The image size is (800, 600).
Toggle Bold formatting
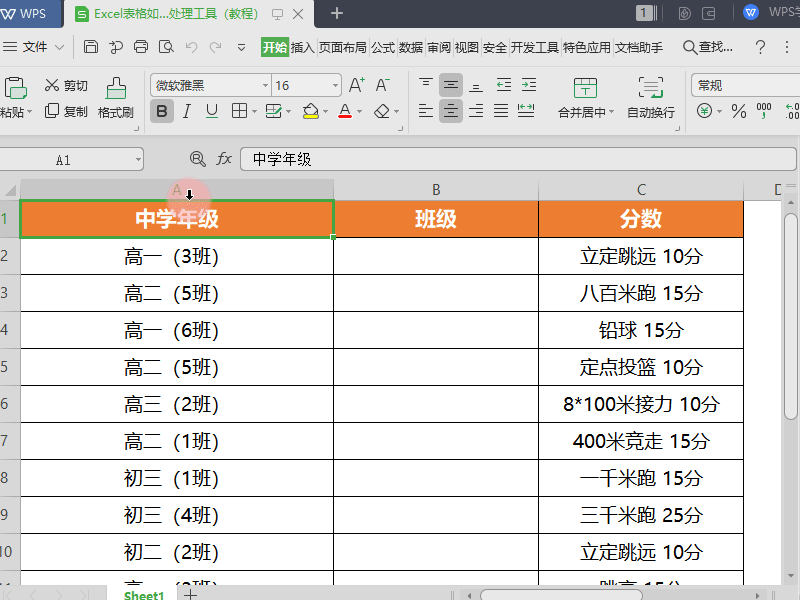tap(162, 111)
